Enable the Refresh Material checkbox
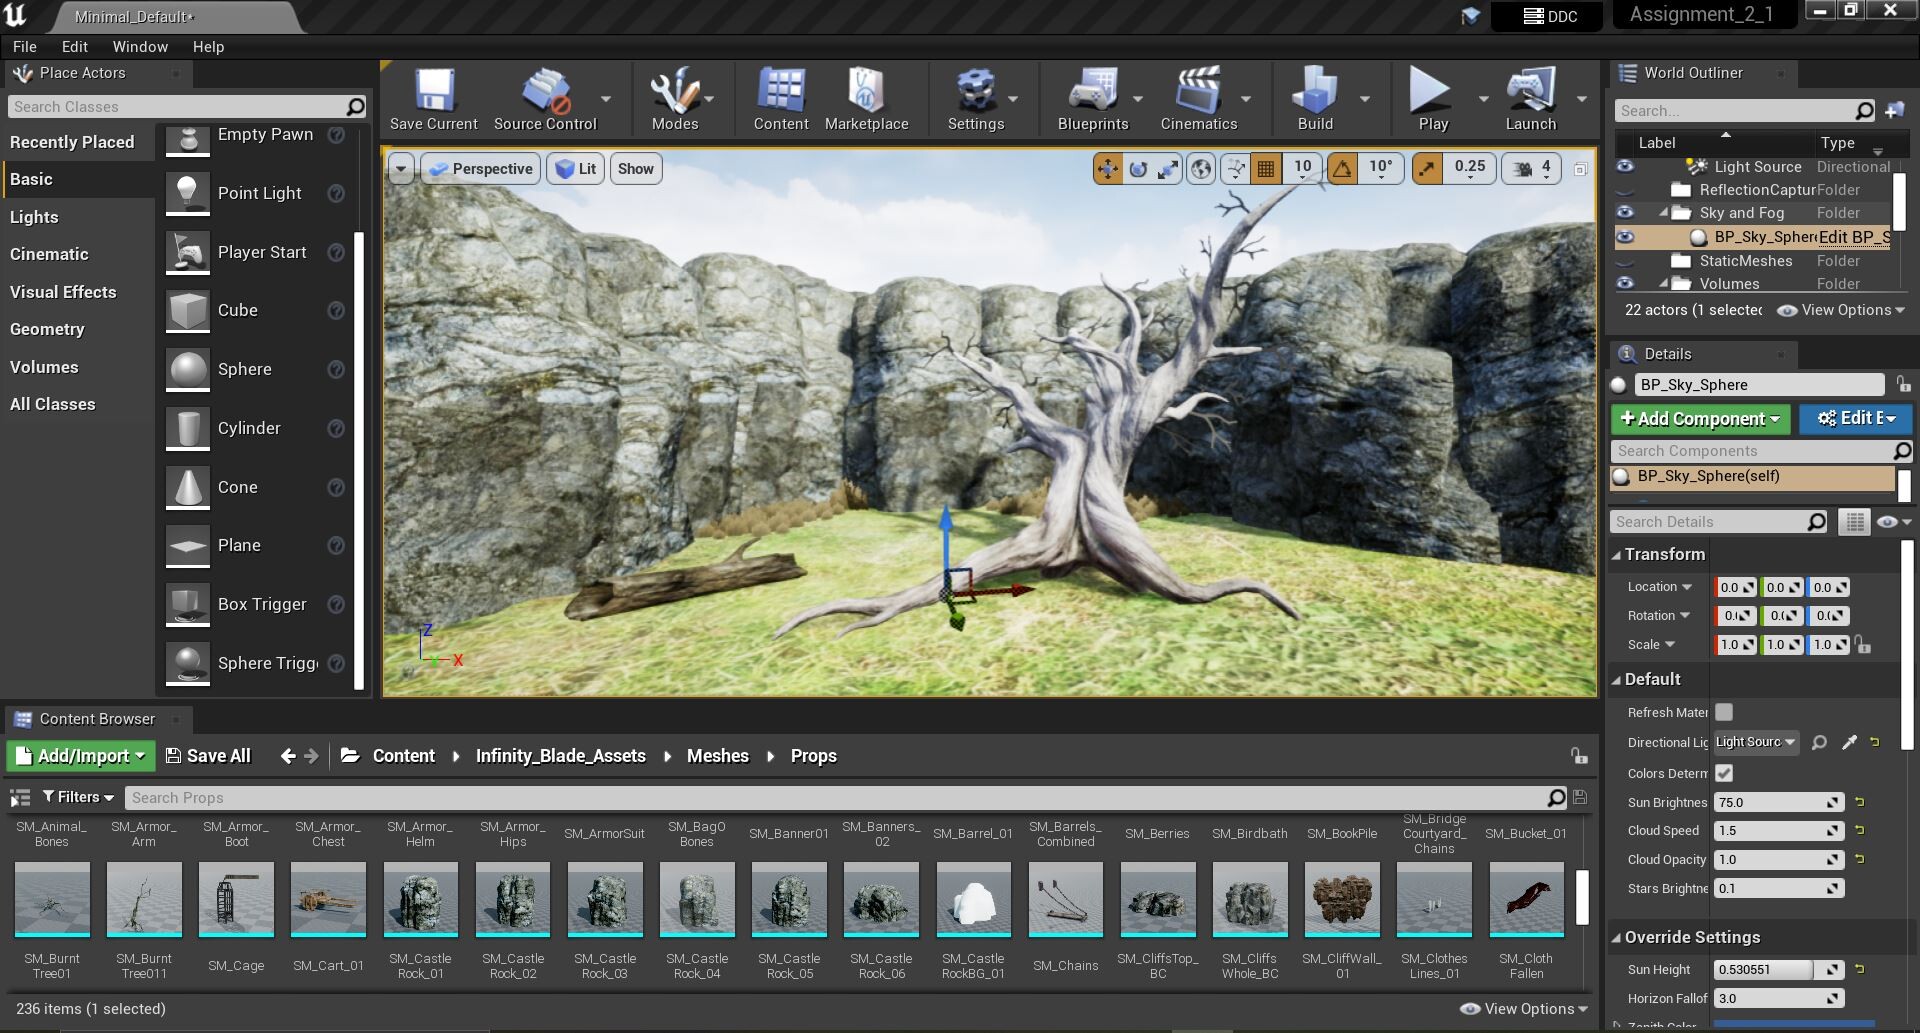Screen dimensions: 1920x1033 coord(1724,712)
